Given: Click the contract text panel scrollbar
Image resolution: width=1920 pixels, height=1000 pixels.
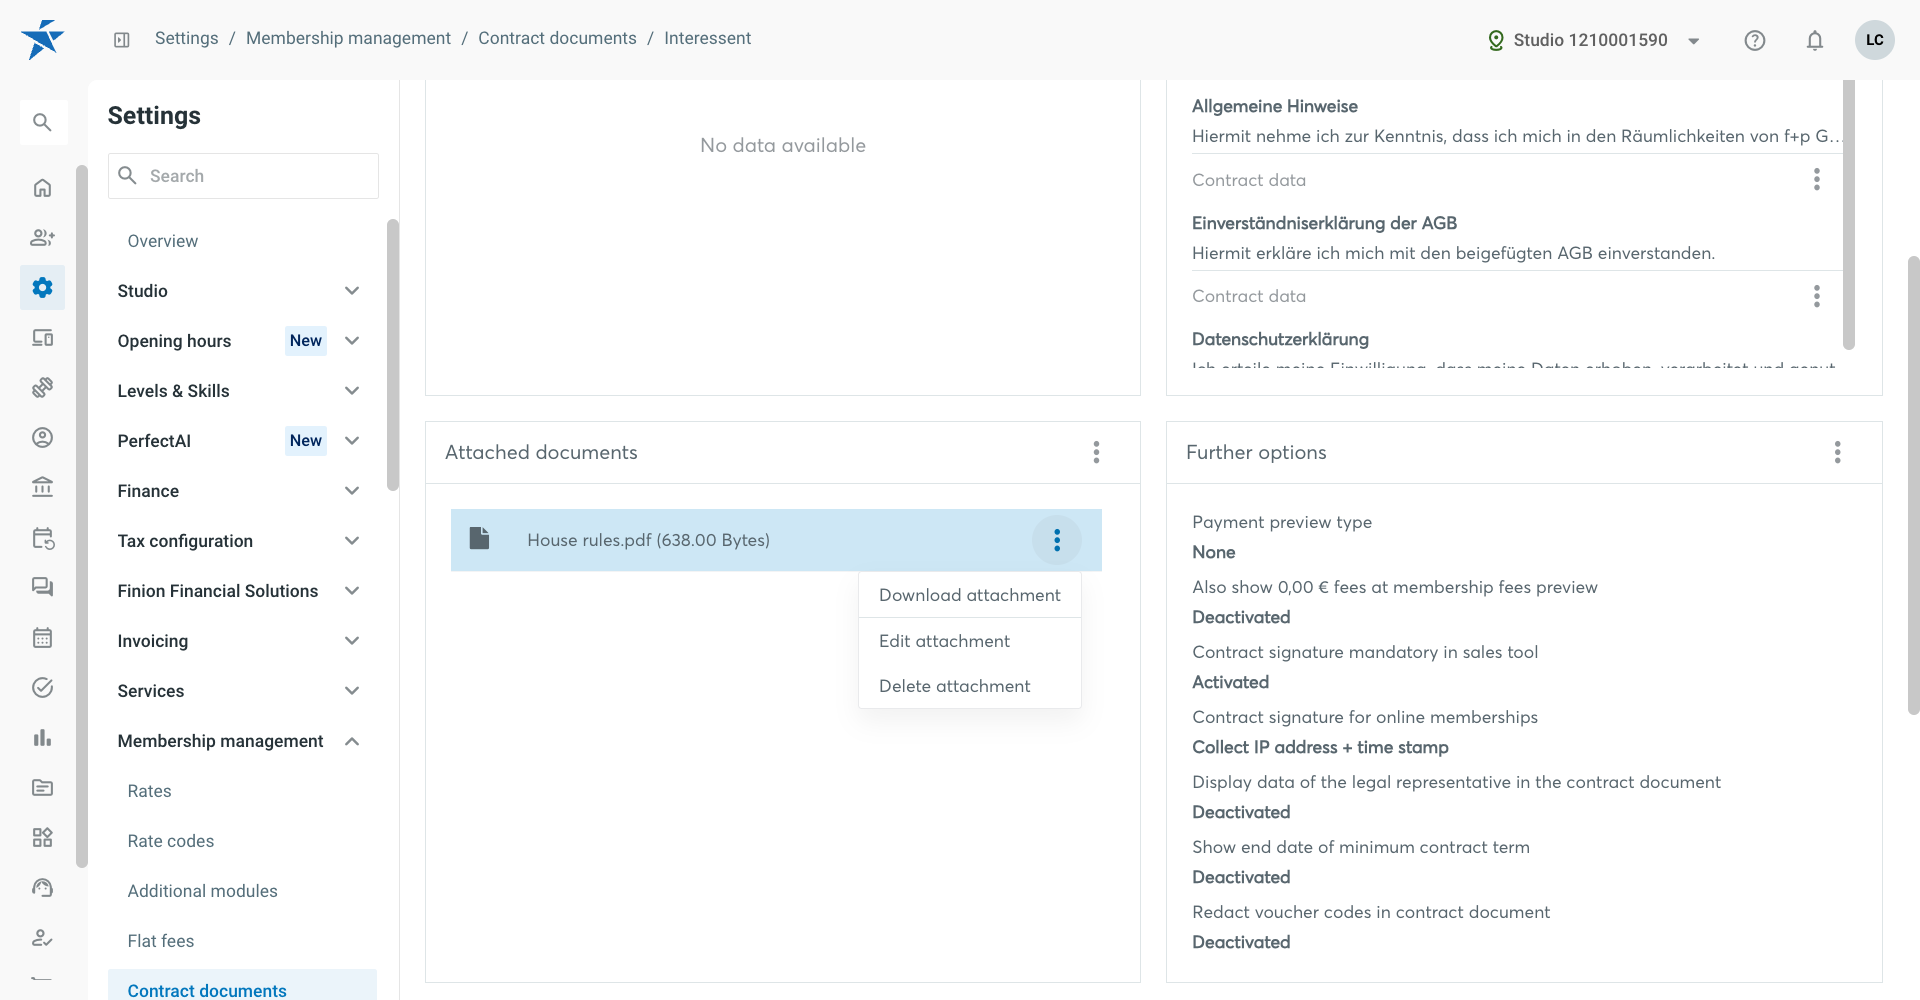Looking at the screenshot, I should 1848,215.
